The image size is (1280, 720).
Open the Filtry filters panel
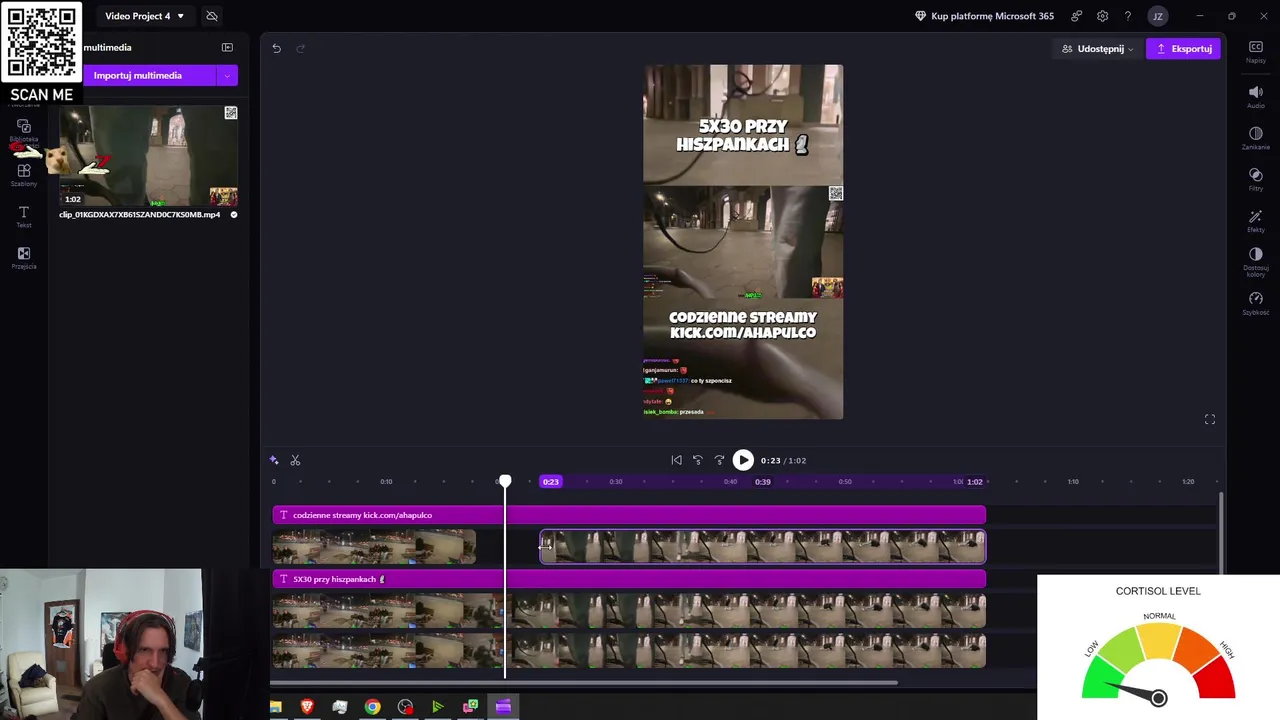1255,179
